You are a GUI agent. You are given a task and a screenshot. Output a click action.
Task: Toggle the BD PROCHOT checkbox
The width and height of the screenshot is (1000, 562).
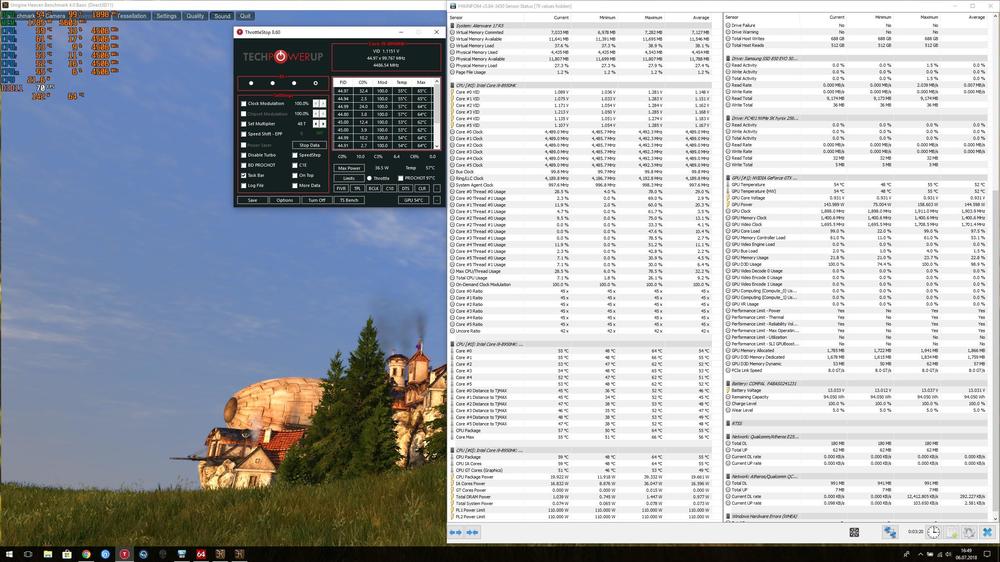coord(243,165)
